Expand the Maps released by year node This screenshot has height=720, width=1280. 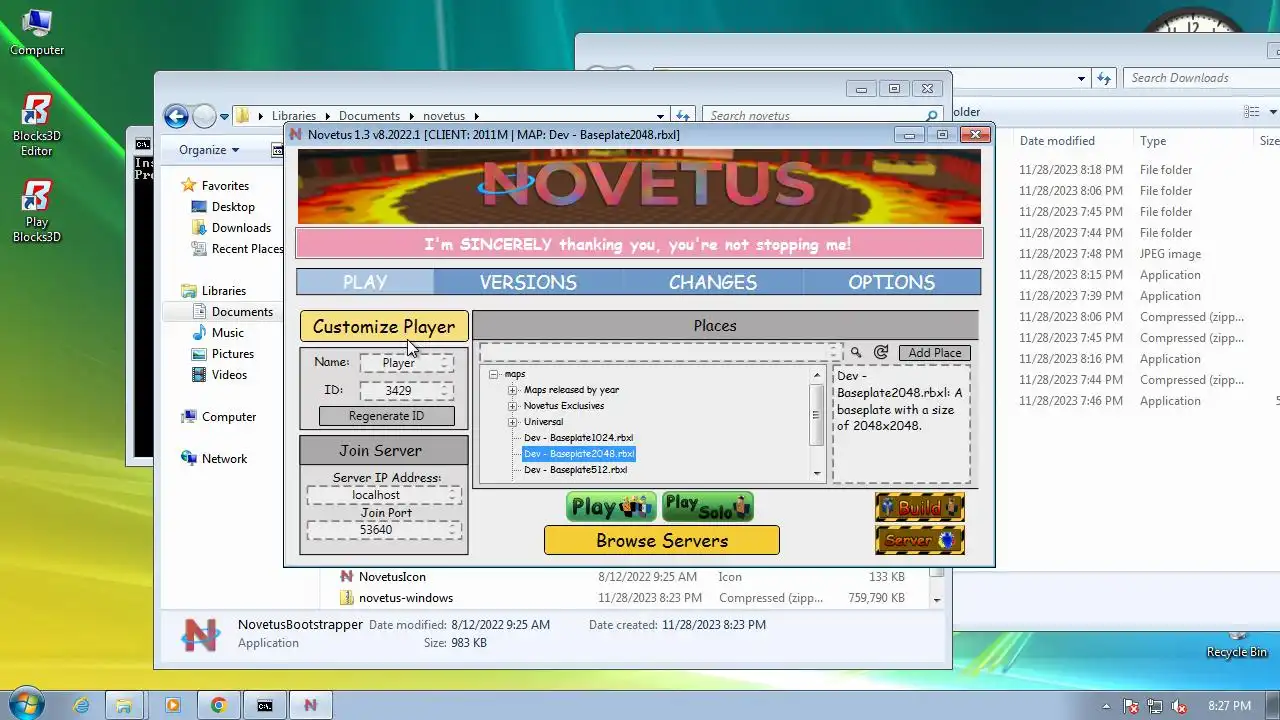pos(513,390)
